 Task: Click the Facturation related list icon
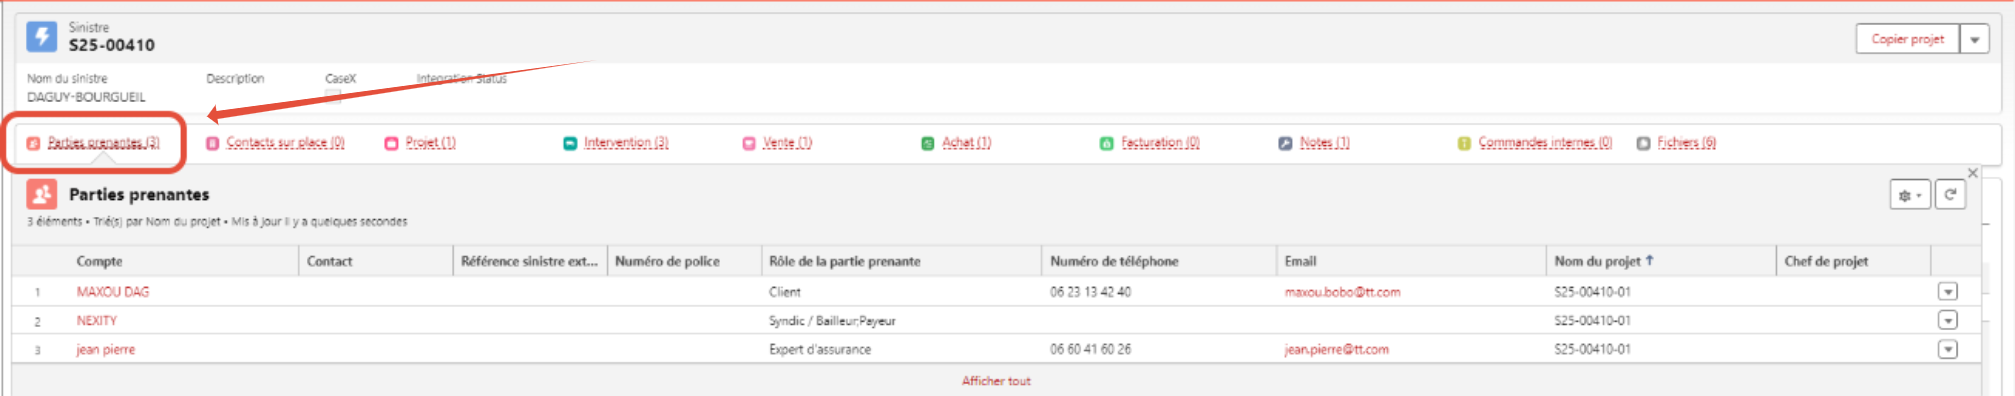(1107, 143)
